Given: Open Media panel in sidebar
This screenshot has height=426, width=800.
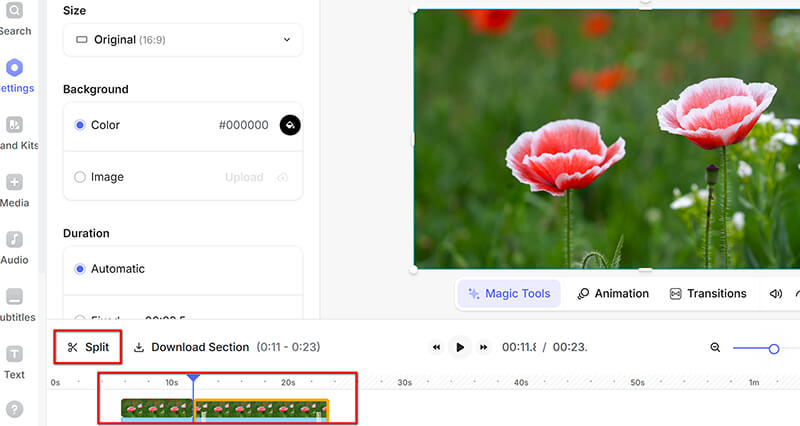Looking at the screenshot, I should [15, 190].
